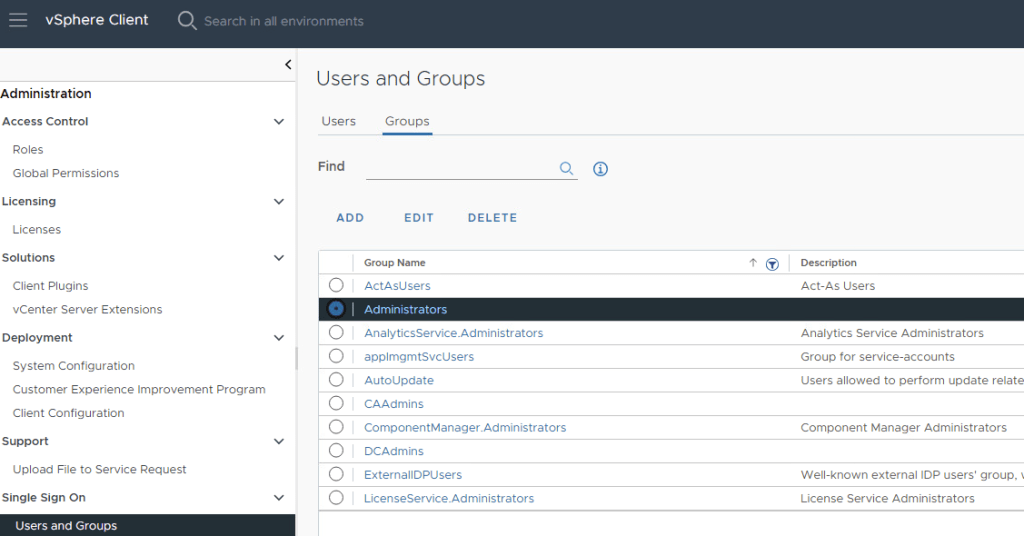Click the DELETE button
The image size is (1024, 536).
point(492,218)
